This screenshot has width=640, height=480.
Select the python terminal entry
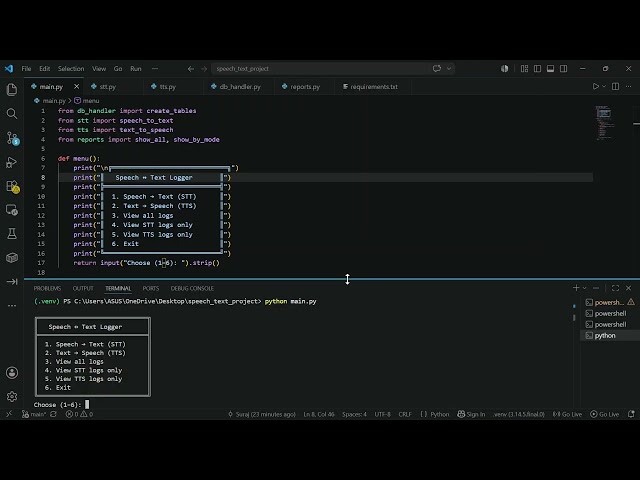(x=610, y=336)
